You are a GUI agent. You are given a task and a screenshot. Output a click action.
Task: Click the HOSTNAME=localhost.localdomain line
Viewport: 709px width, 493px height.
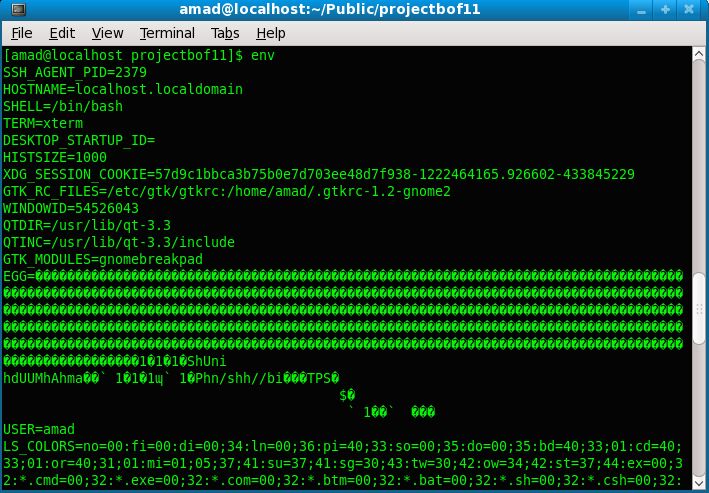pyautogui.click(x=123, y=89)
